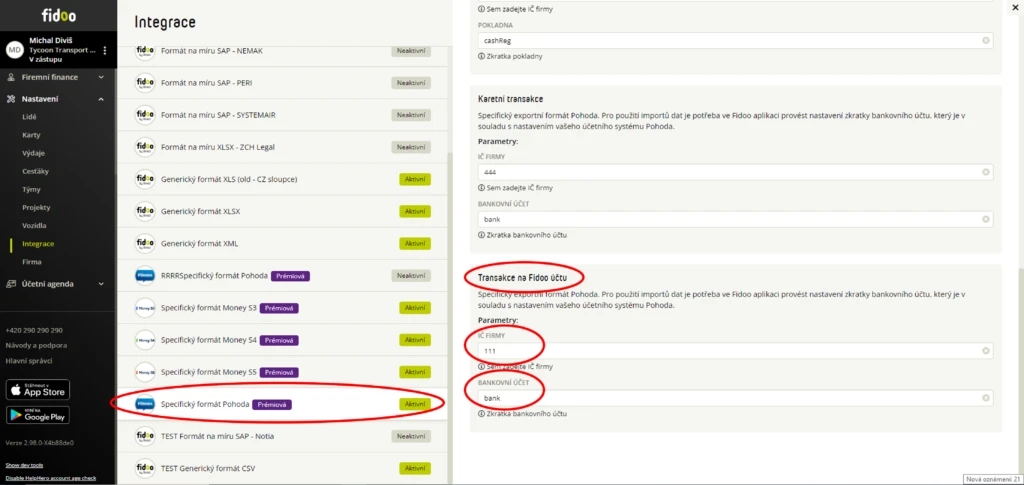Collapse the Nastavení section
This screenshot has height=485, width=1024.
pyautogui.click(x=101, y=99)
